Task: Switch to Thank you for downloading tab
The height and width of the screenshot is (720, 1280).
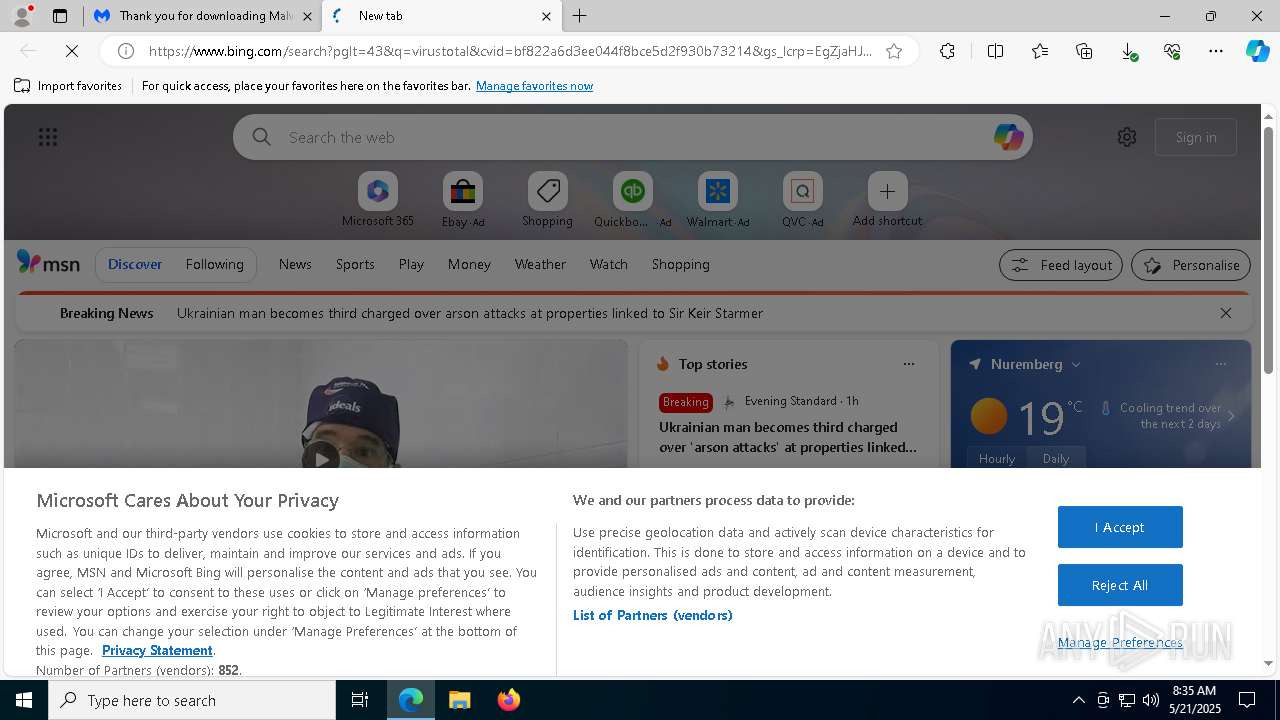Action: point(202,16)
